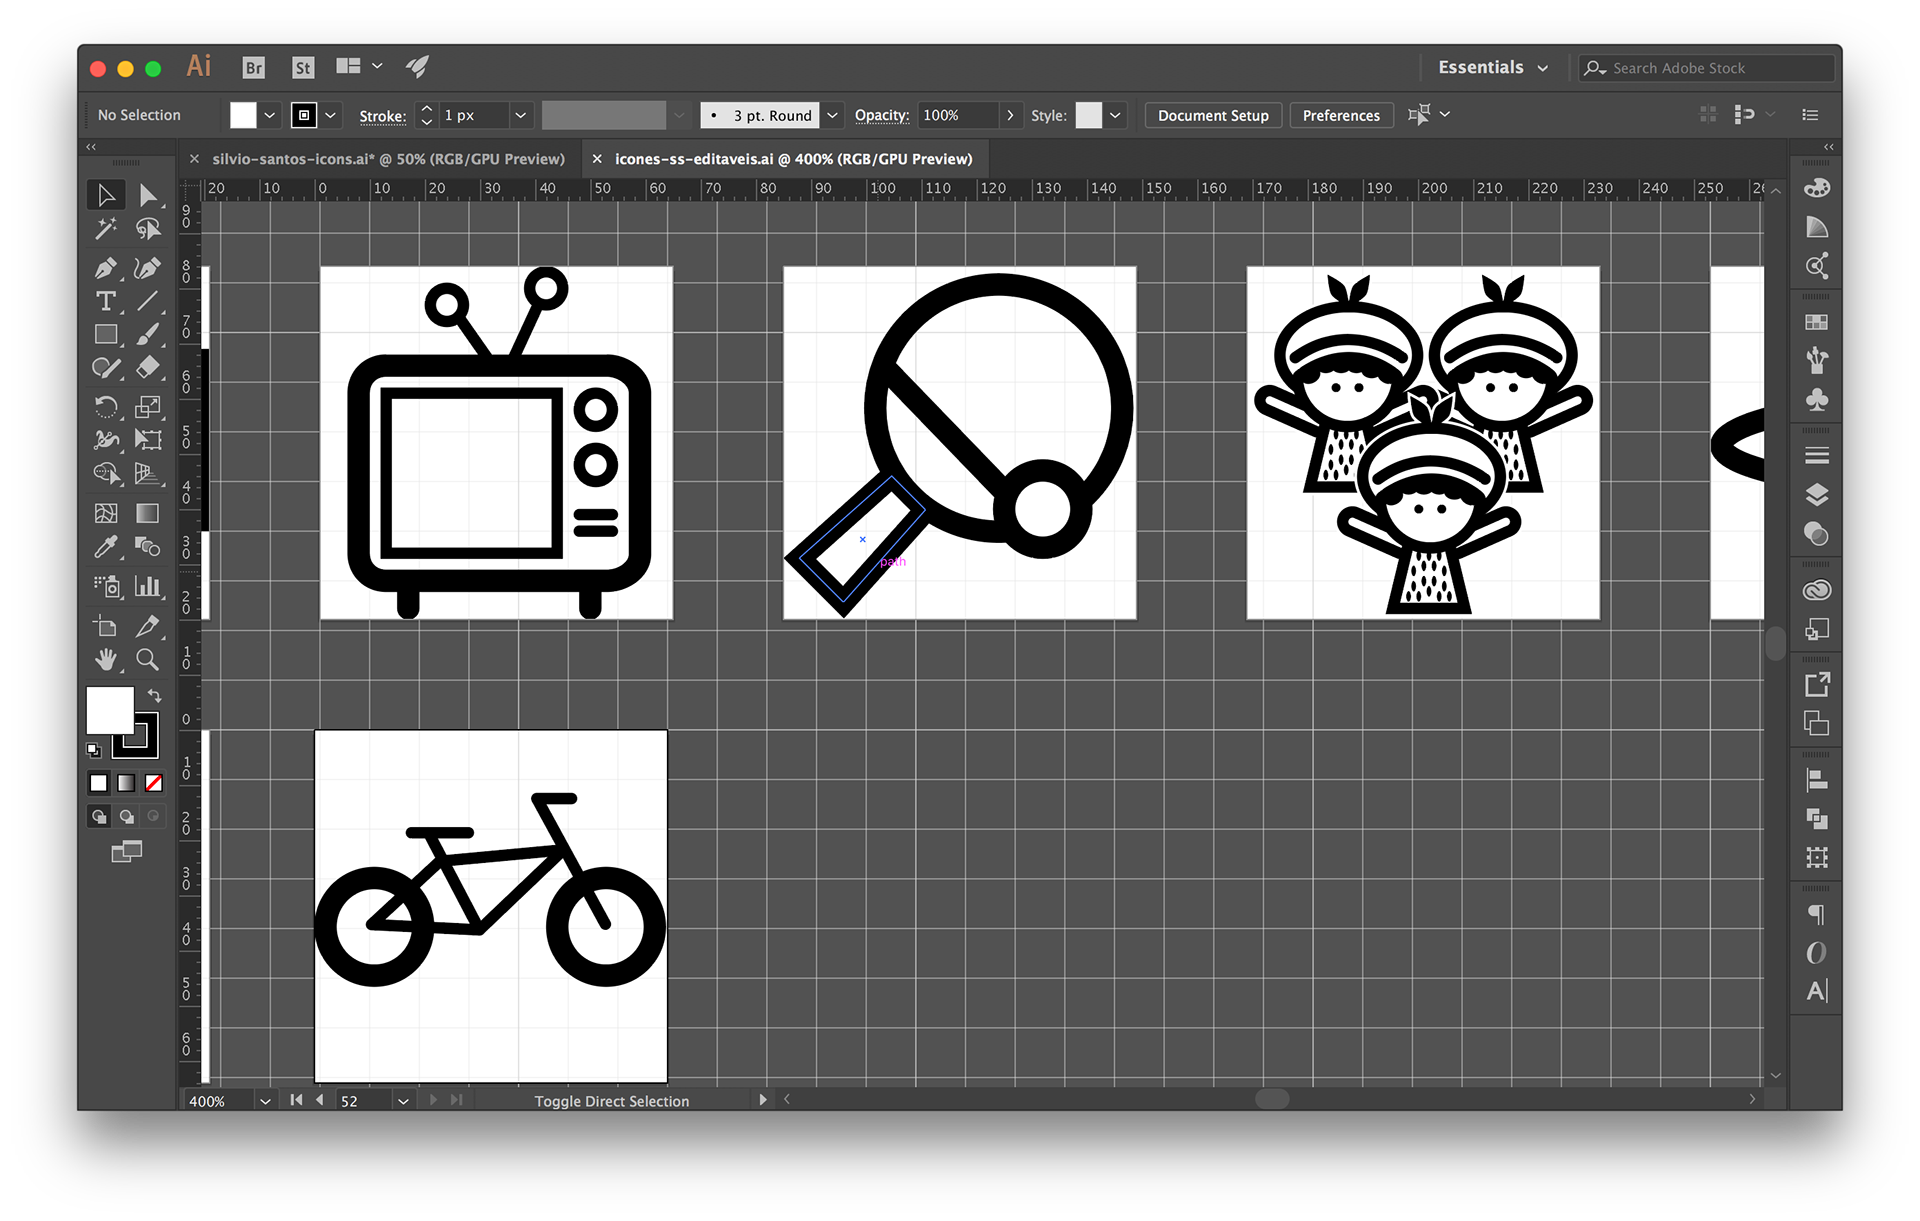Open the Color panel palette icon
The height and width of the screenshot is (1221, 1920).
point(1816,188)
